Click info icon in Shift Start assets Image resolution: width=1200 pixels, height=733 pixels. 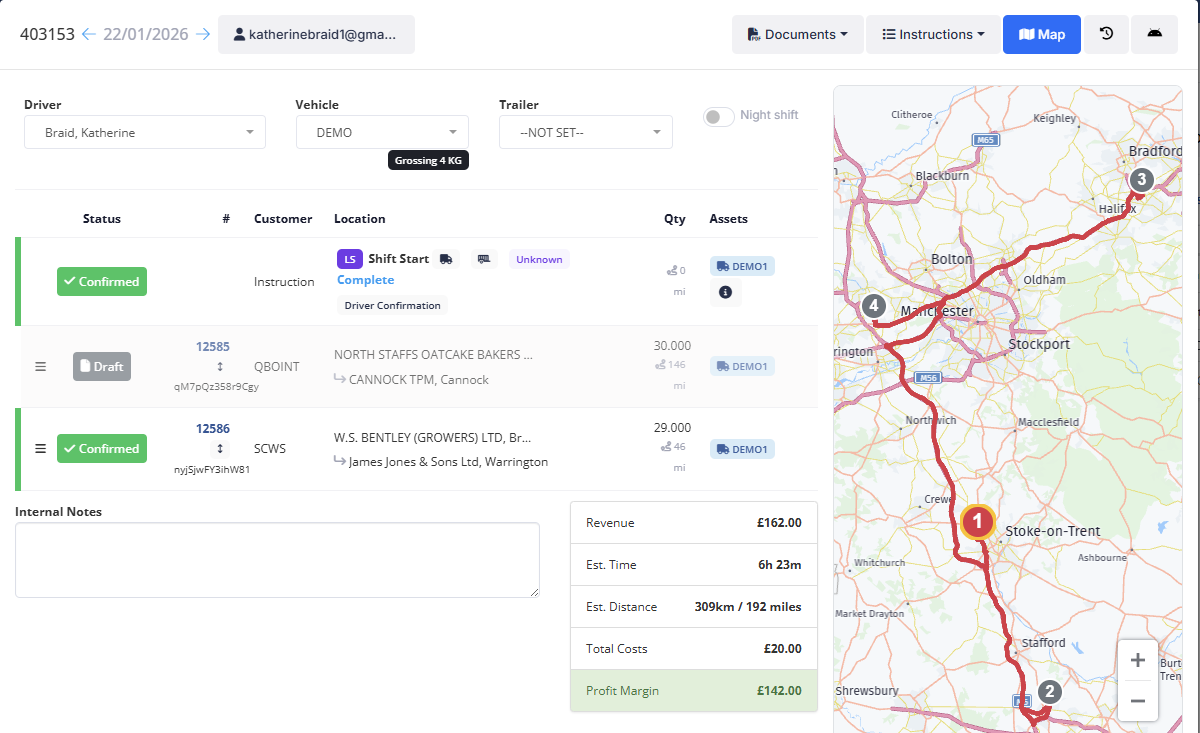[x=725, y=292]
